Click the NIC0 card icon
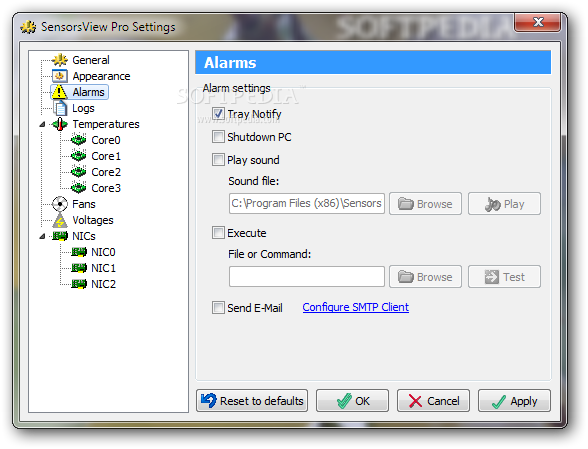The width and height of the screenshot is (588, 449). pyautogui.click(x=79, y=252)
